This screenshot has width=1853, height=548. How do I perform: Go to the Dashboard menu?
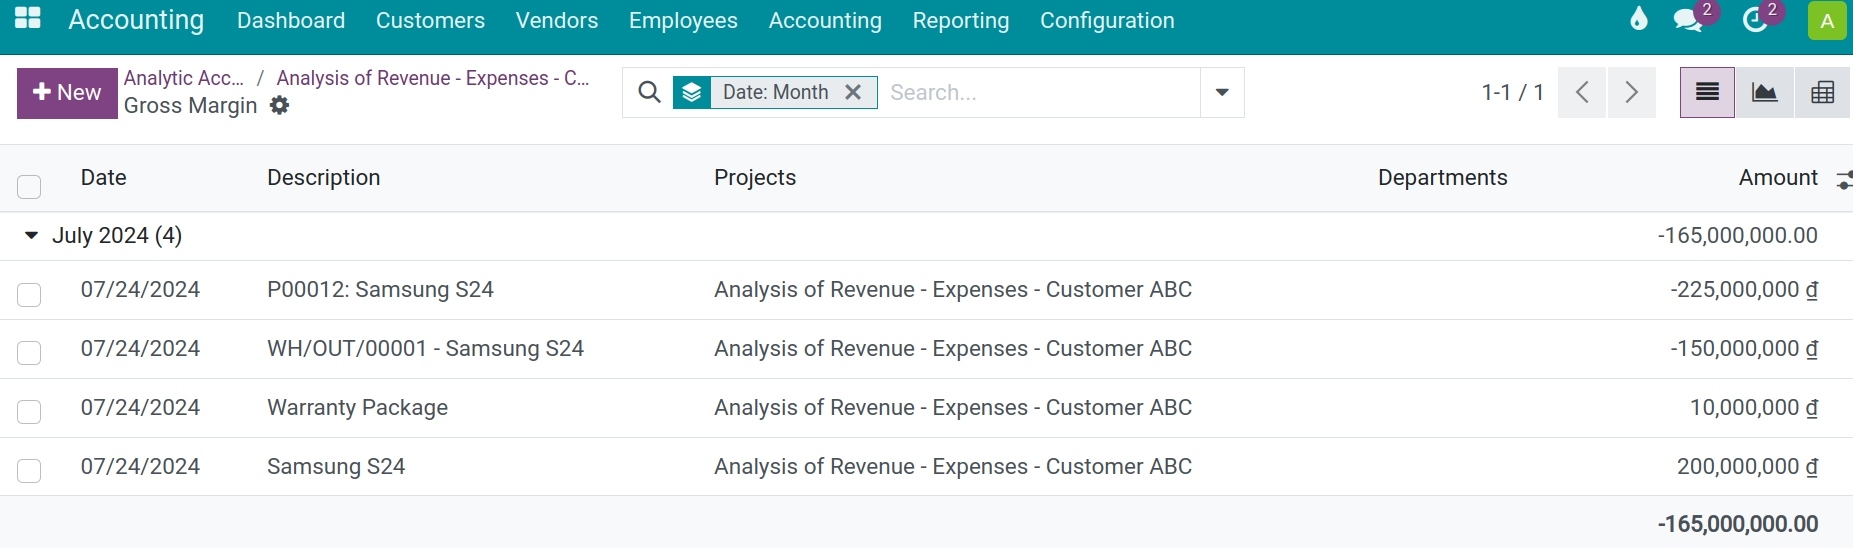tap(291, 20)
